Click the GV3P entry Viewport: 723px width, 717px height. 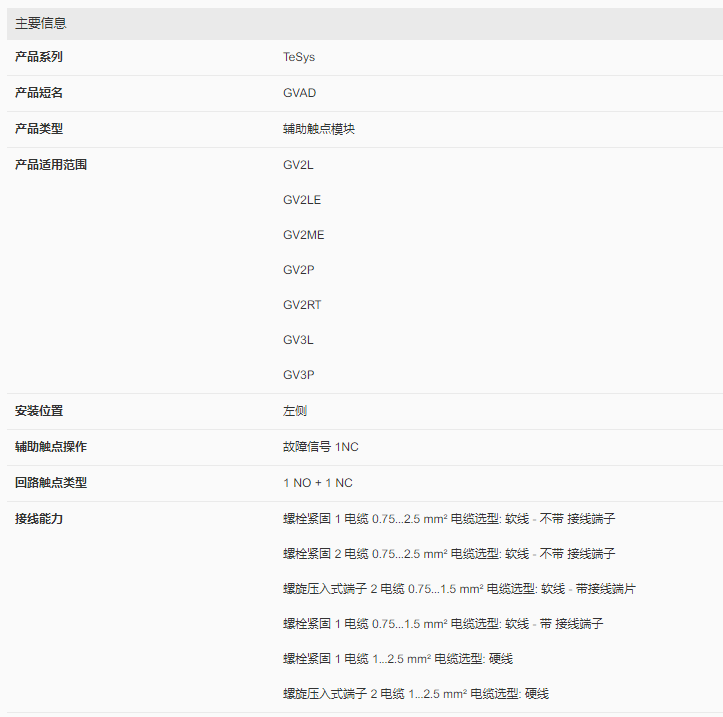pos(298,375)
